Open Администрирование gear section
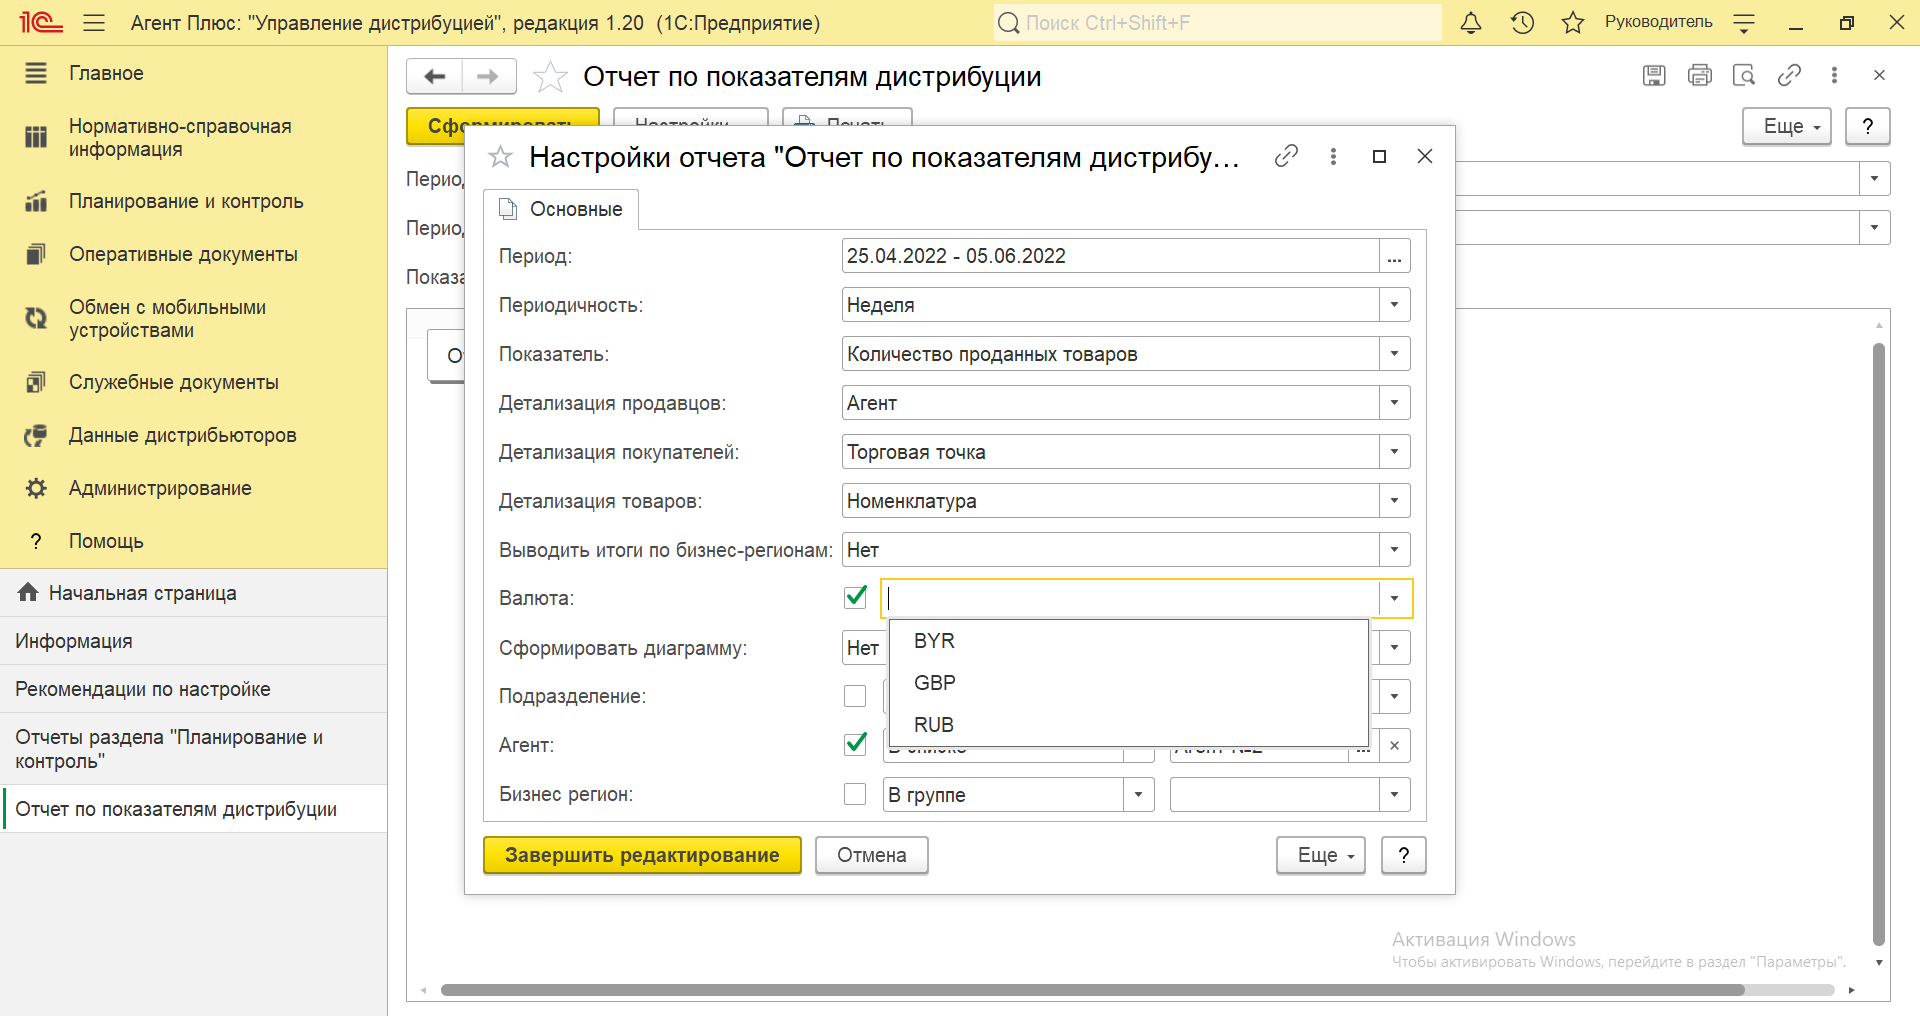 (x=193, y=488)
